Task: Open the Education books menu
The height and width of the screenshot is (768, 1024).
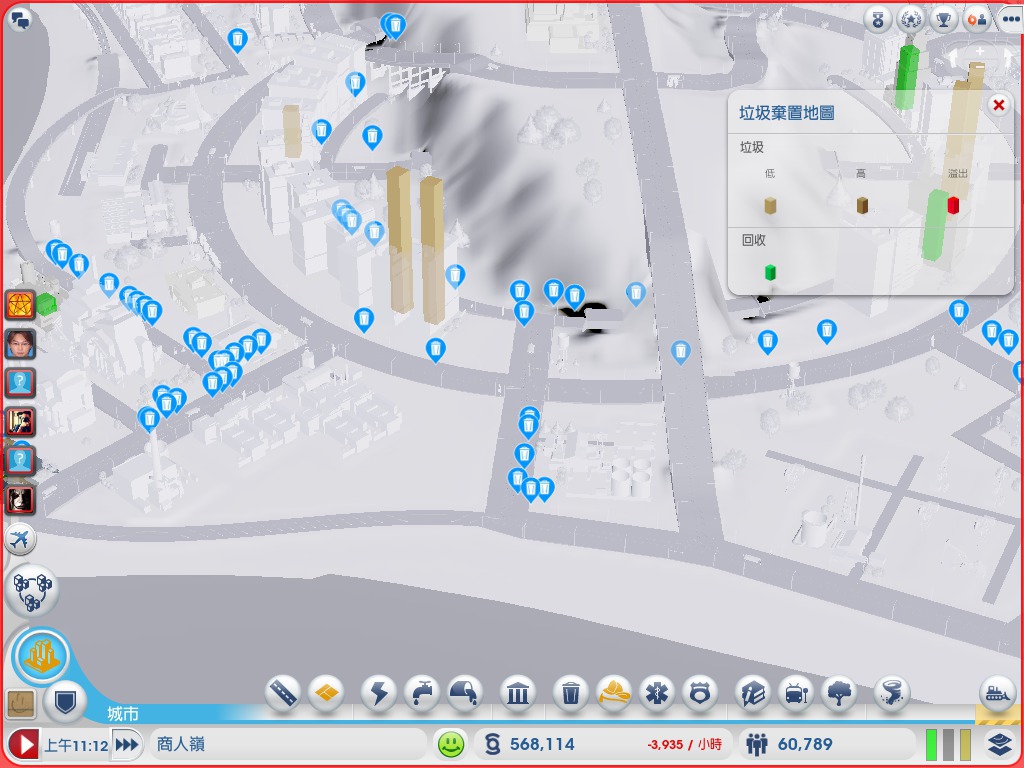Action: point(752,692)
